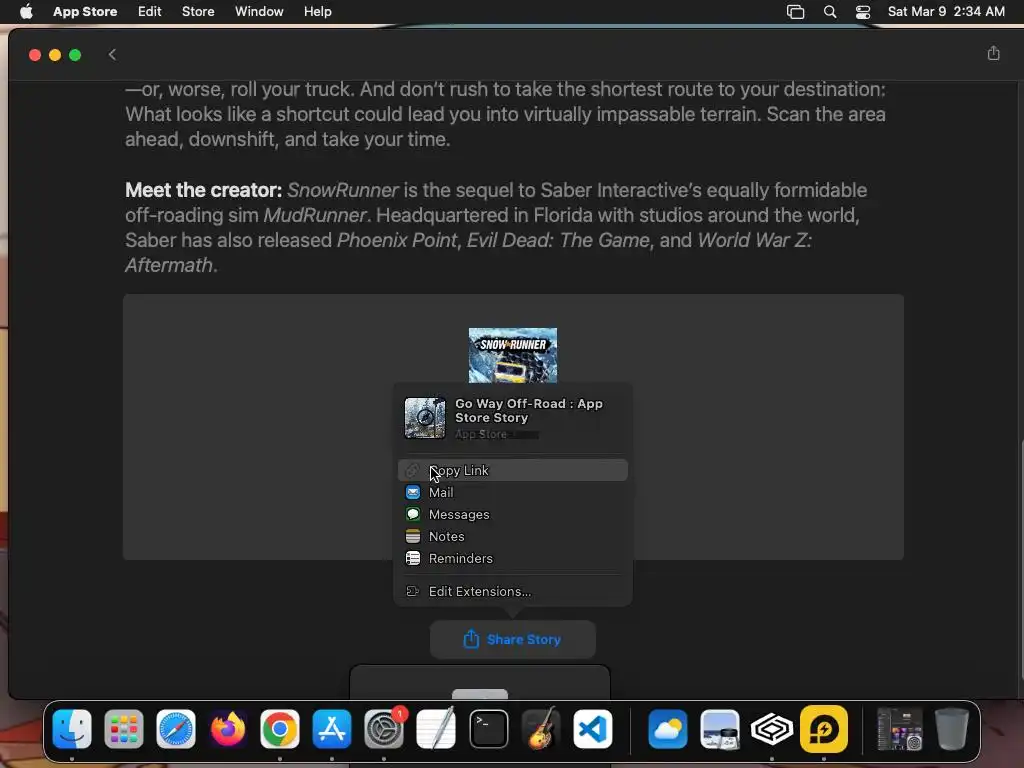Click the window scrollbar on right edge
1024x768 pixels.
pos(1021,562)
